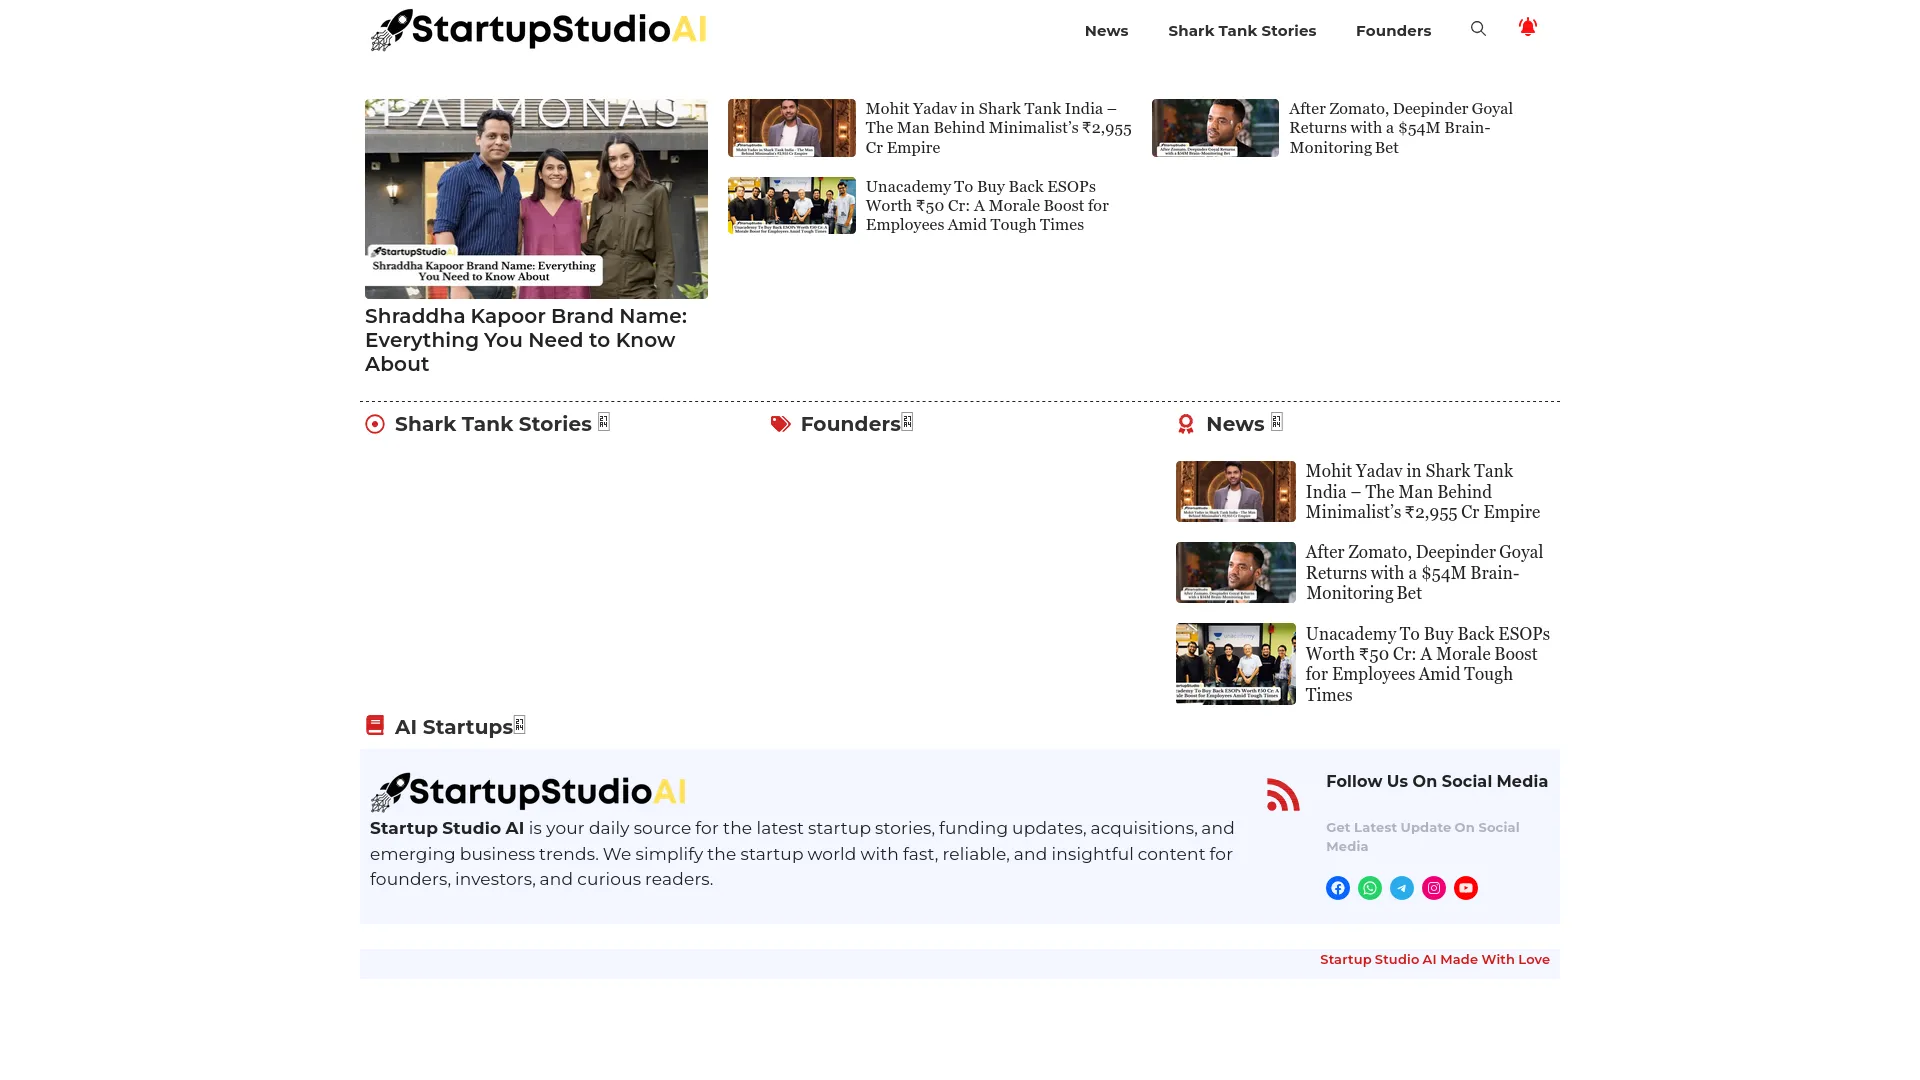Click the StartupStudioAI header logo
The width and height of the screenshot is (1920, 1080).
coord(538,30)
